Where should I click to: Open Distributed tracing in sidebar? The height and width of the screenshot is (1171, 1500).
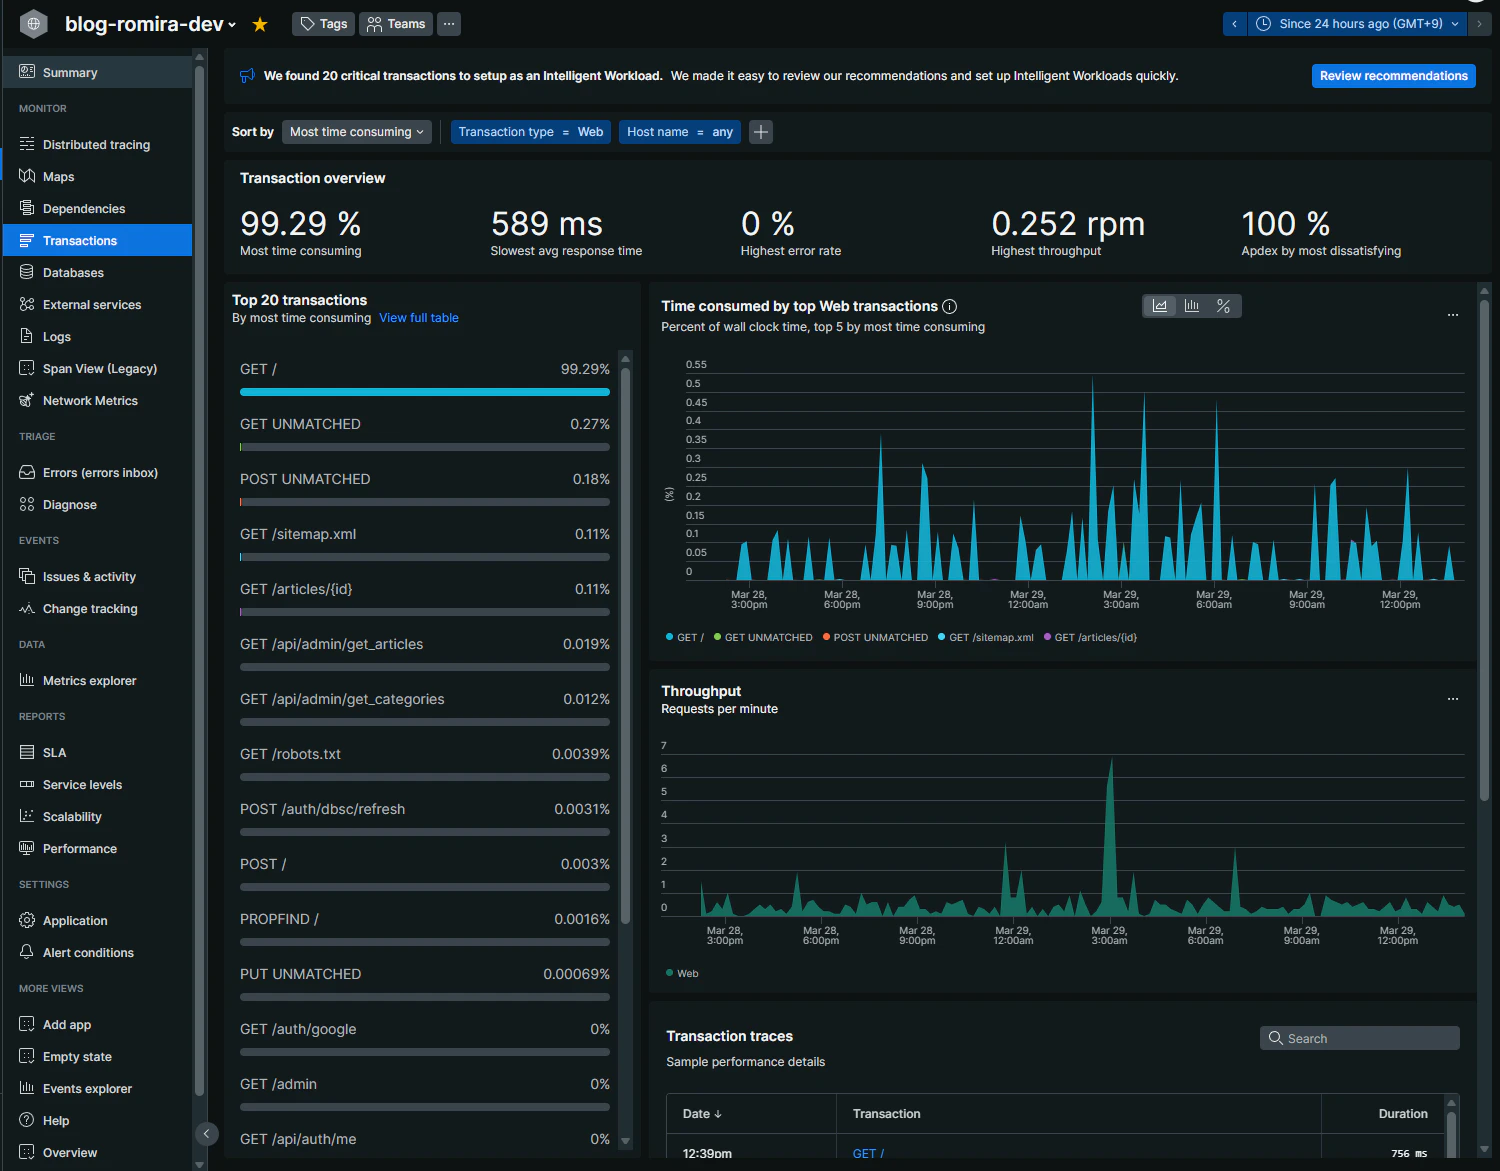point(96,145)
